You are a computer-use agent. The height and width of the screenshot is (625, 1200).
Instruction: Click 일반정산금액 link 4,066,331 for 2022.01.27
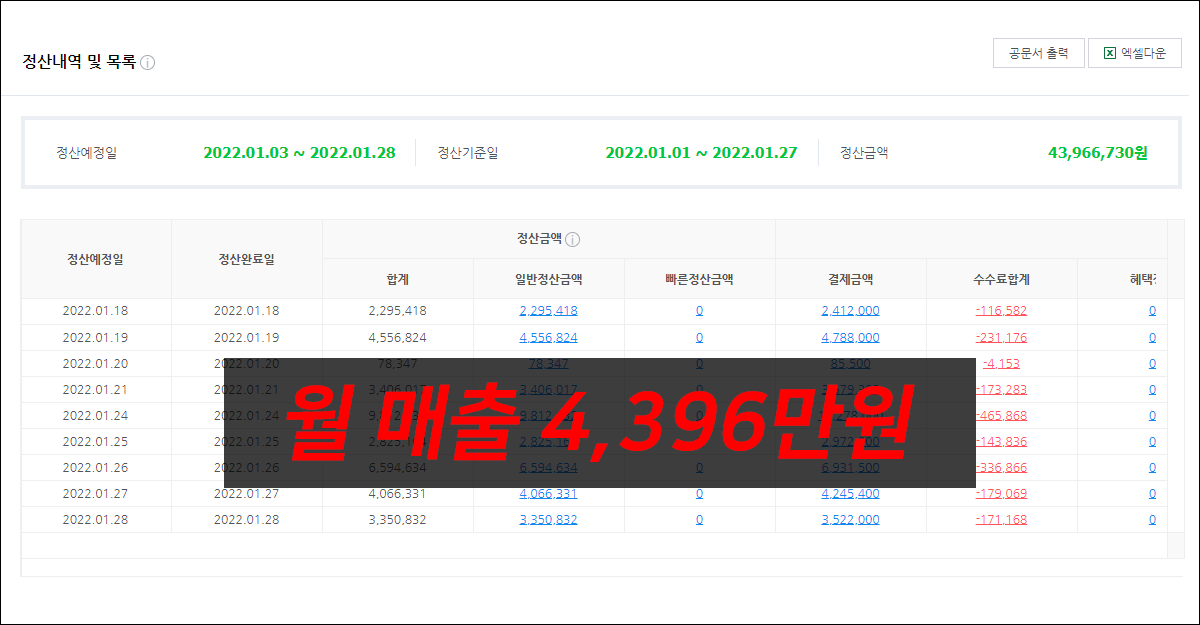tap(548, 493)
